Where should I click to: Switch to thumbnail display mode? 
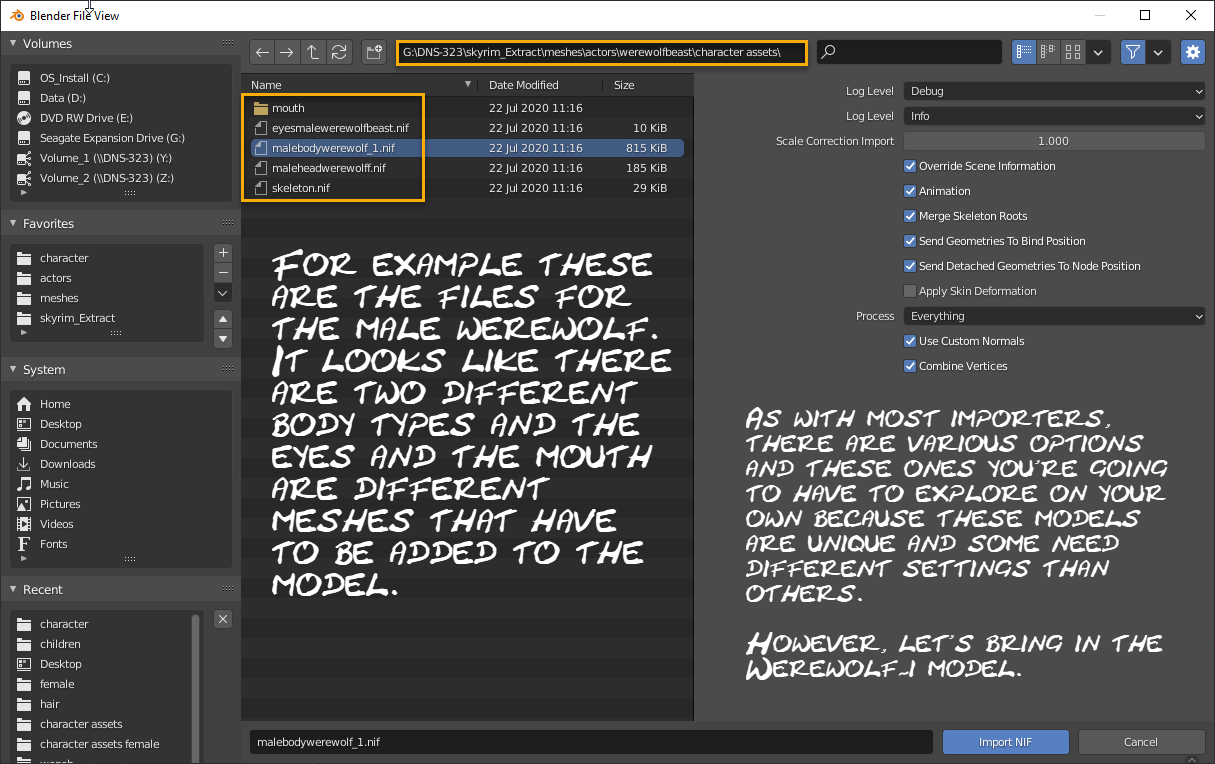[x=1073, y=52]
